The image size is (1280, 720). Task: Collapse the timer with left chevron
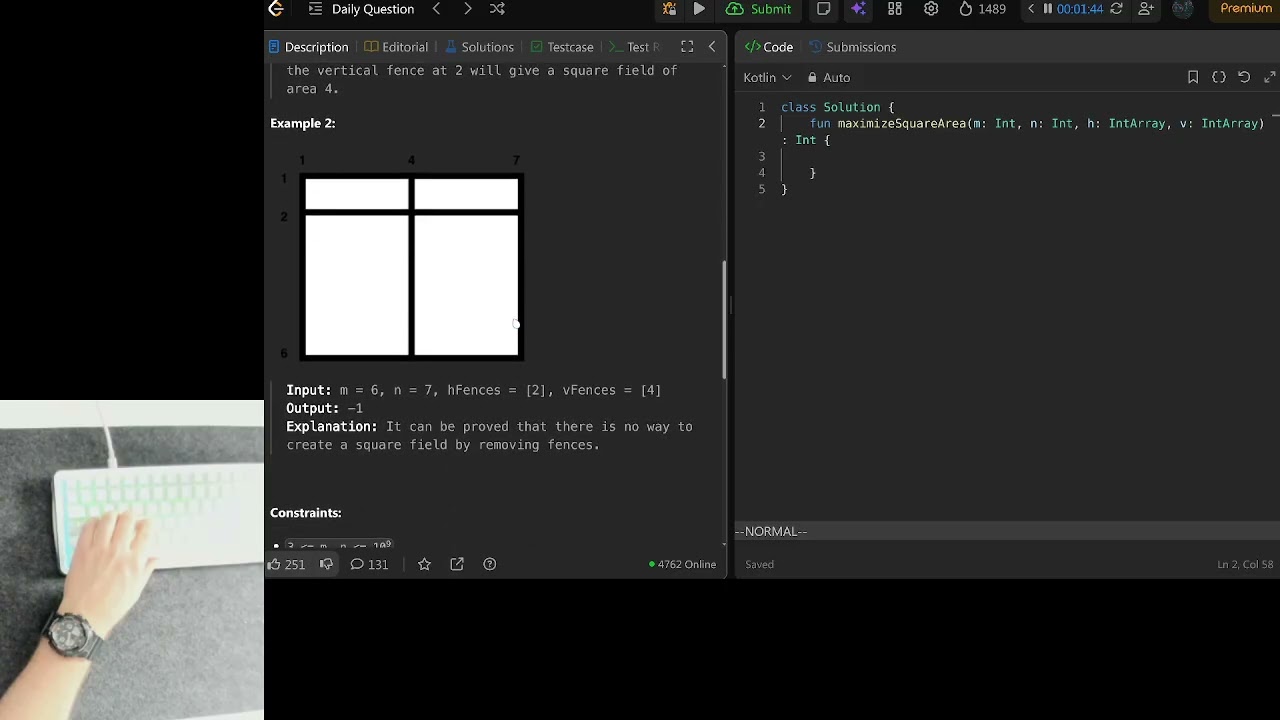pyautogui.click(x=1031, y=9)
